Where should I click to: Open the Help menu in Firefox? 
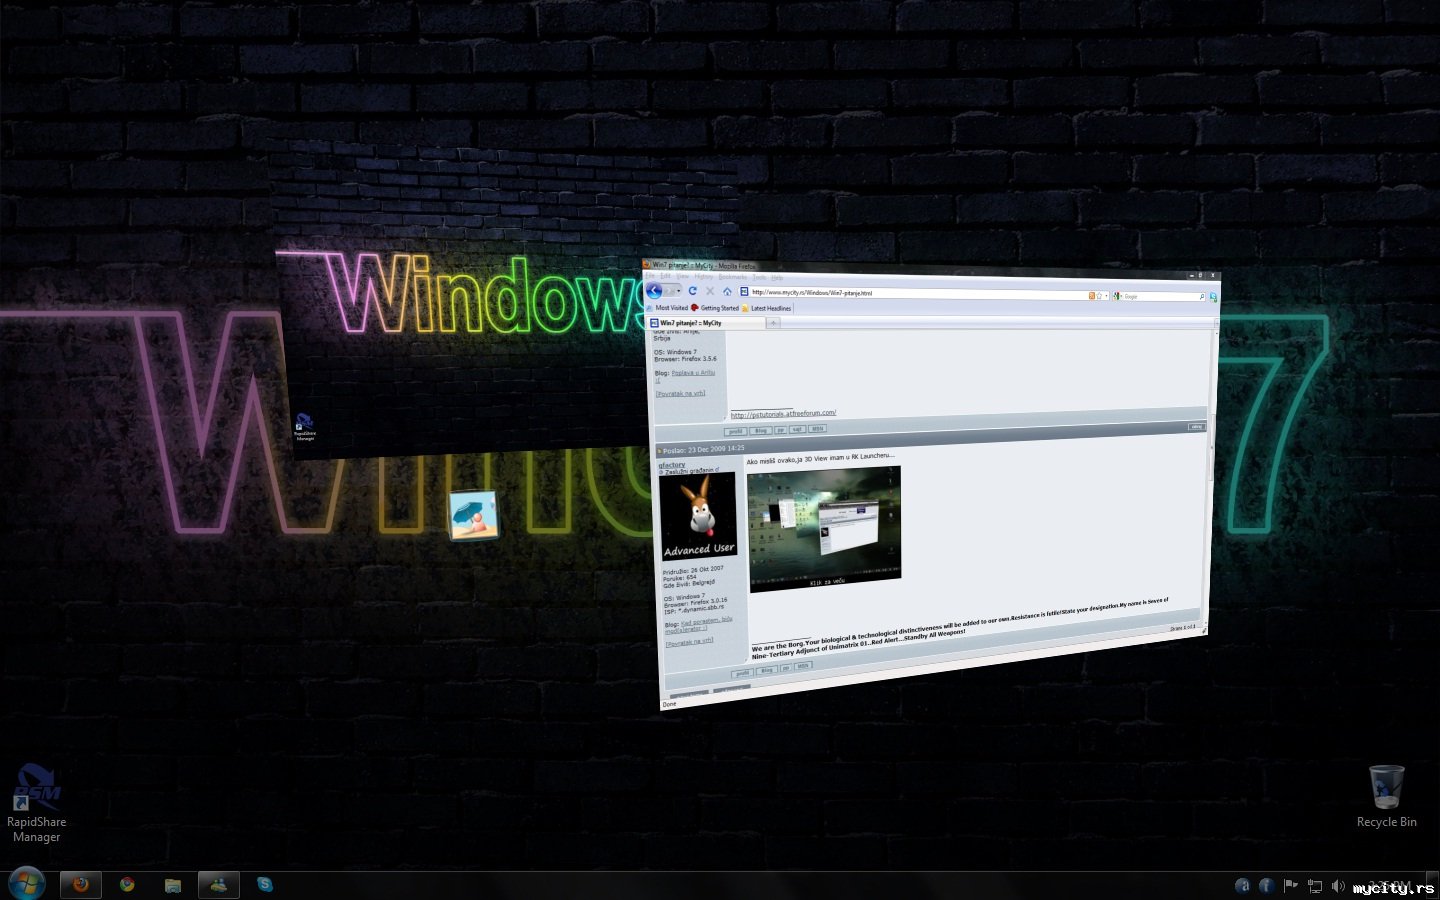click(777, 278)
